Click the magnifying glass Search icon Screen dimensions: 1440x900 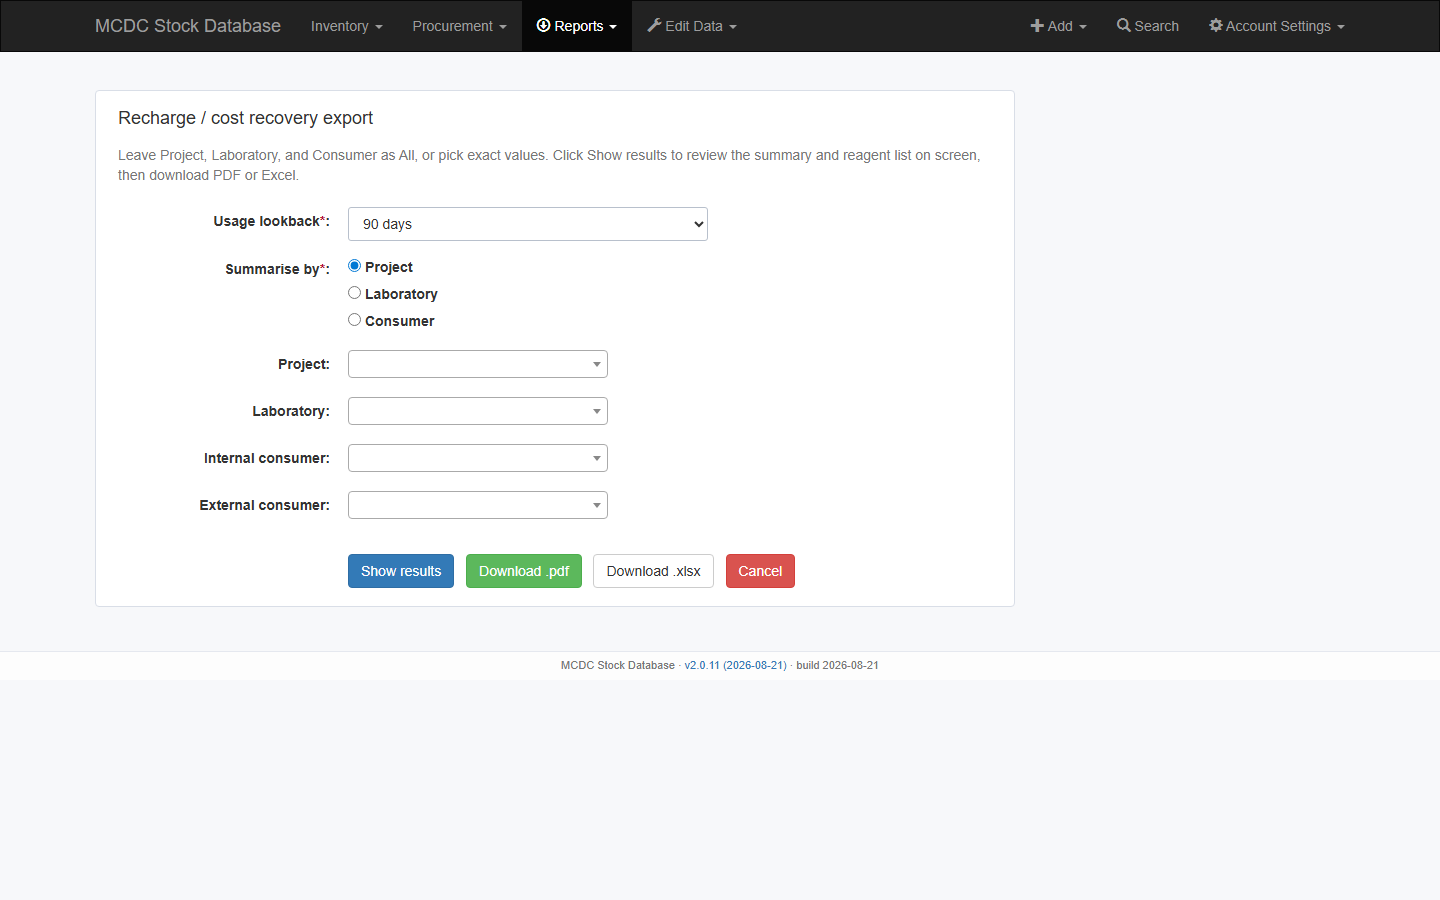[x=1124, y=25]
